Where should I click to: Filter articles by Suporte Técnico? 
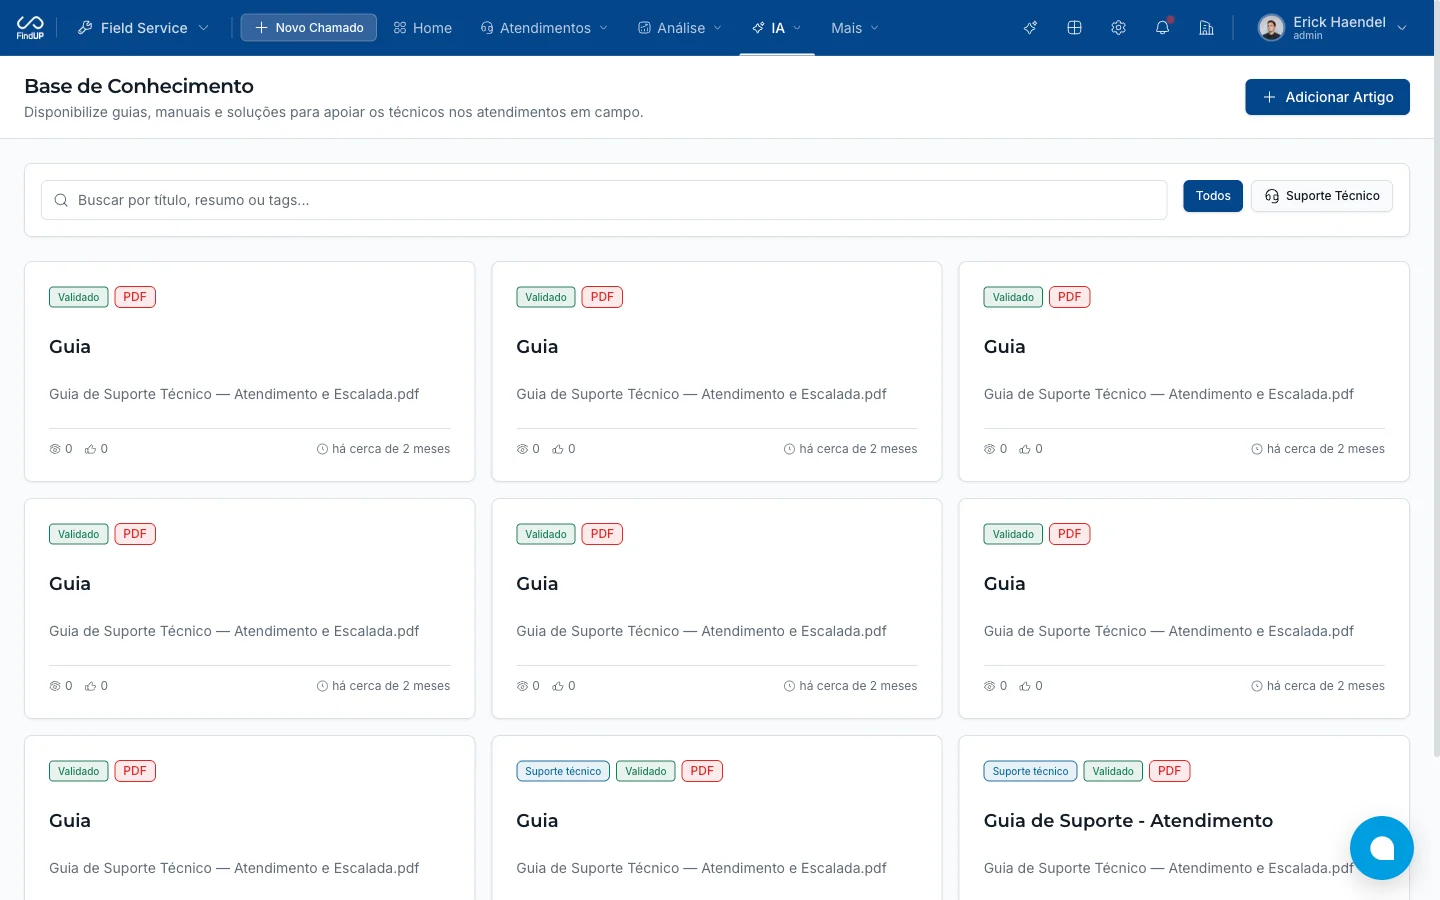pos(1322,196)
